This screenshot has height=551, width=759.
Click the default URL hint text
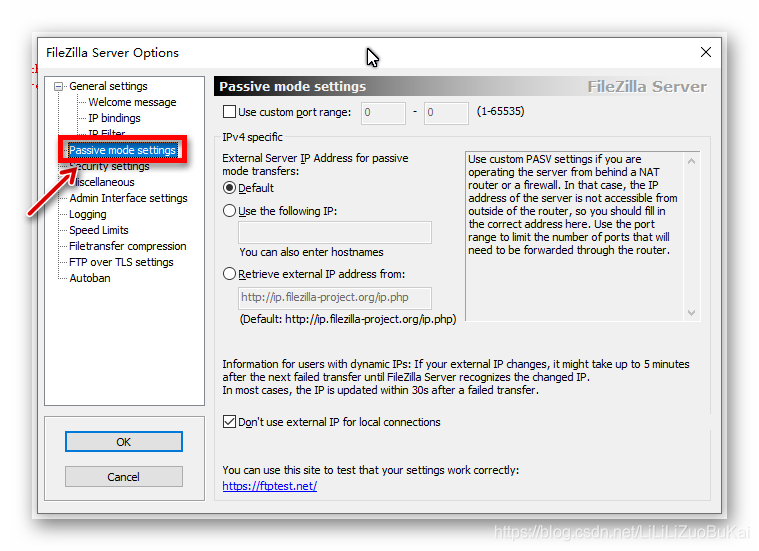pos(348,320)
